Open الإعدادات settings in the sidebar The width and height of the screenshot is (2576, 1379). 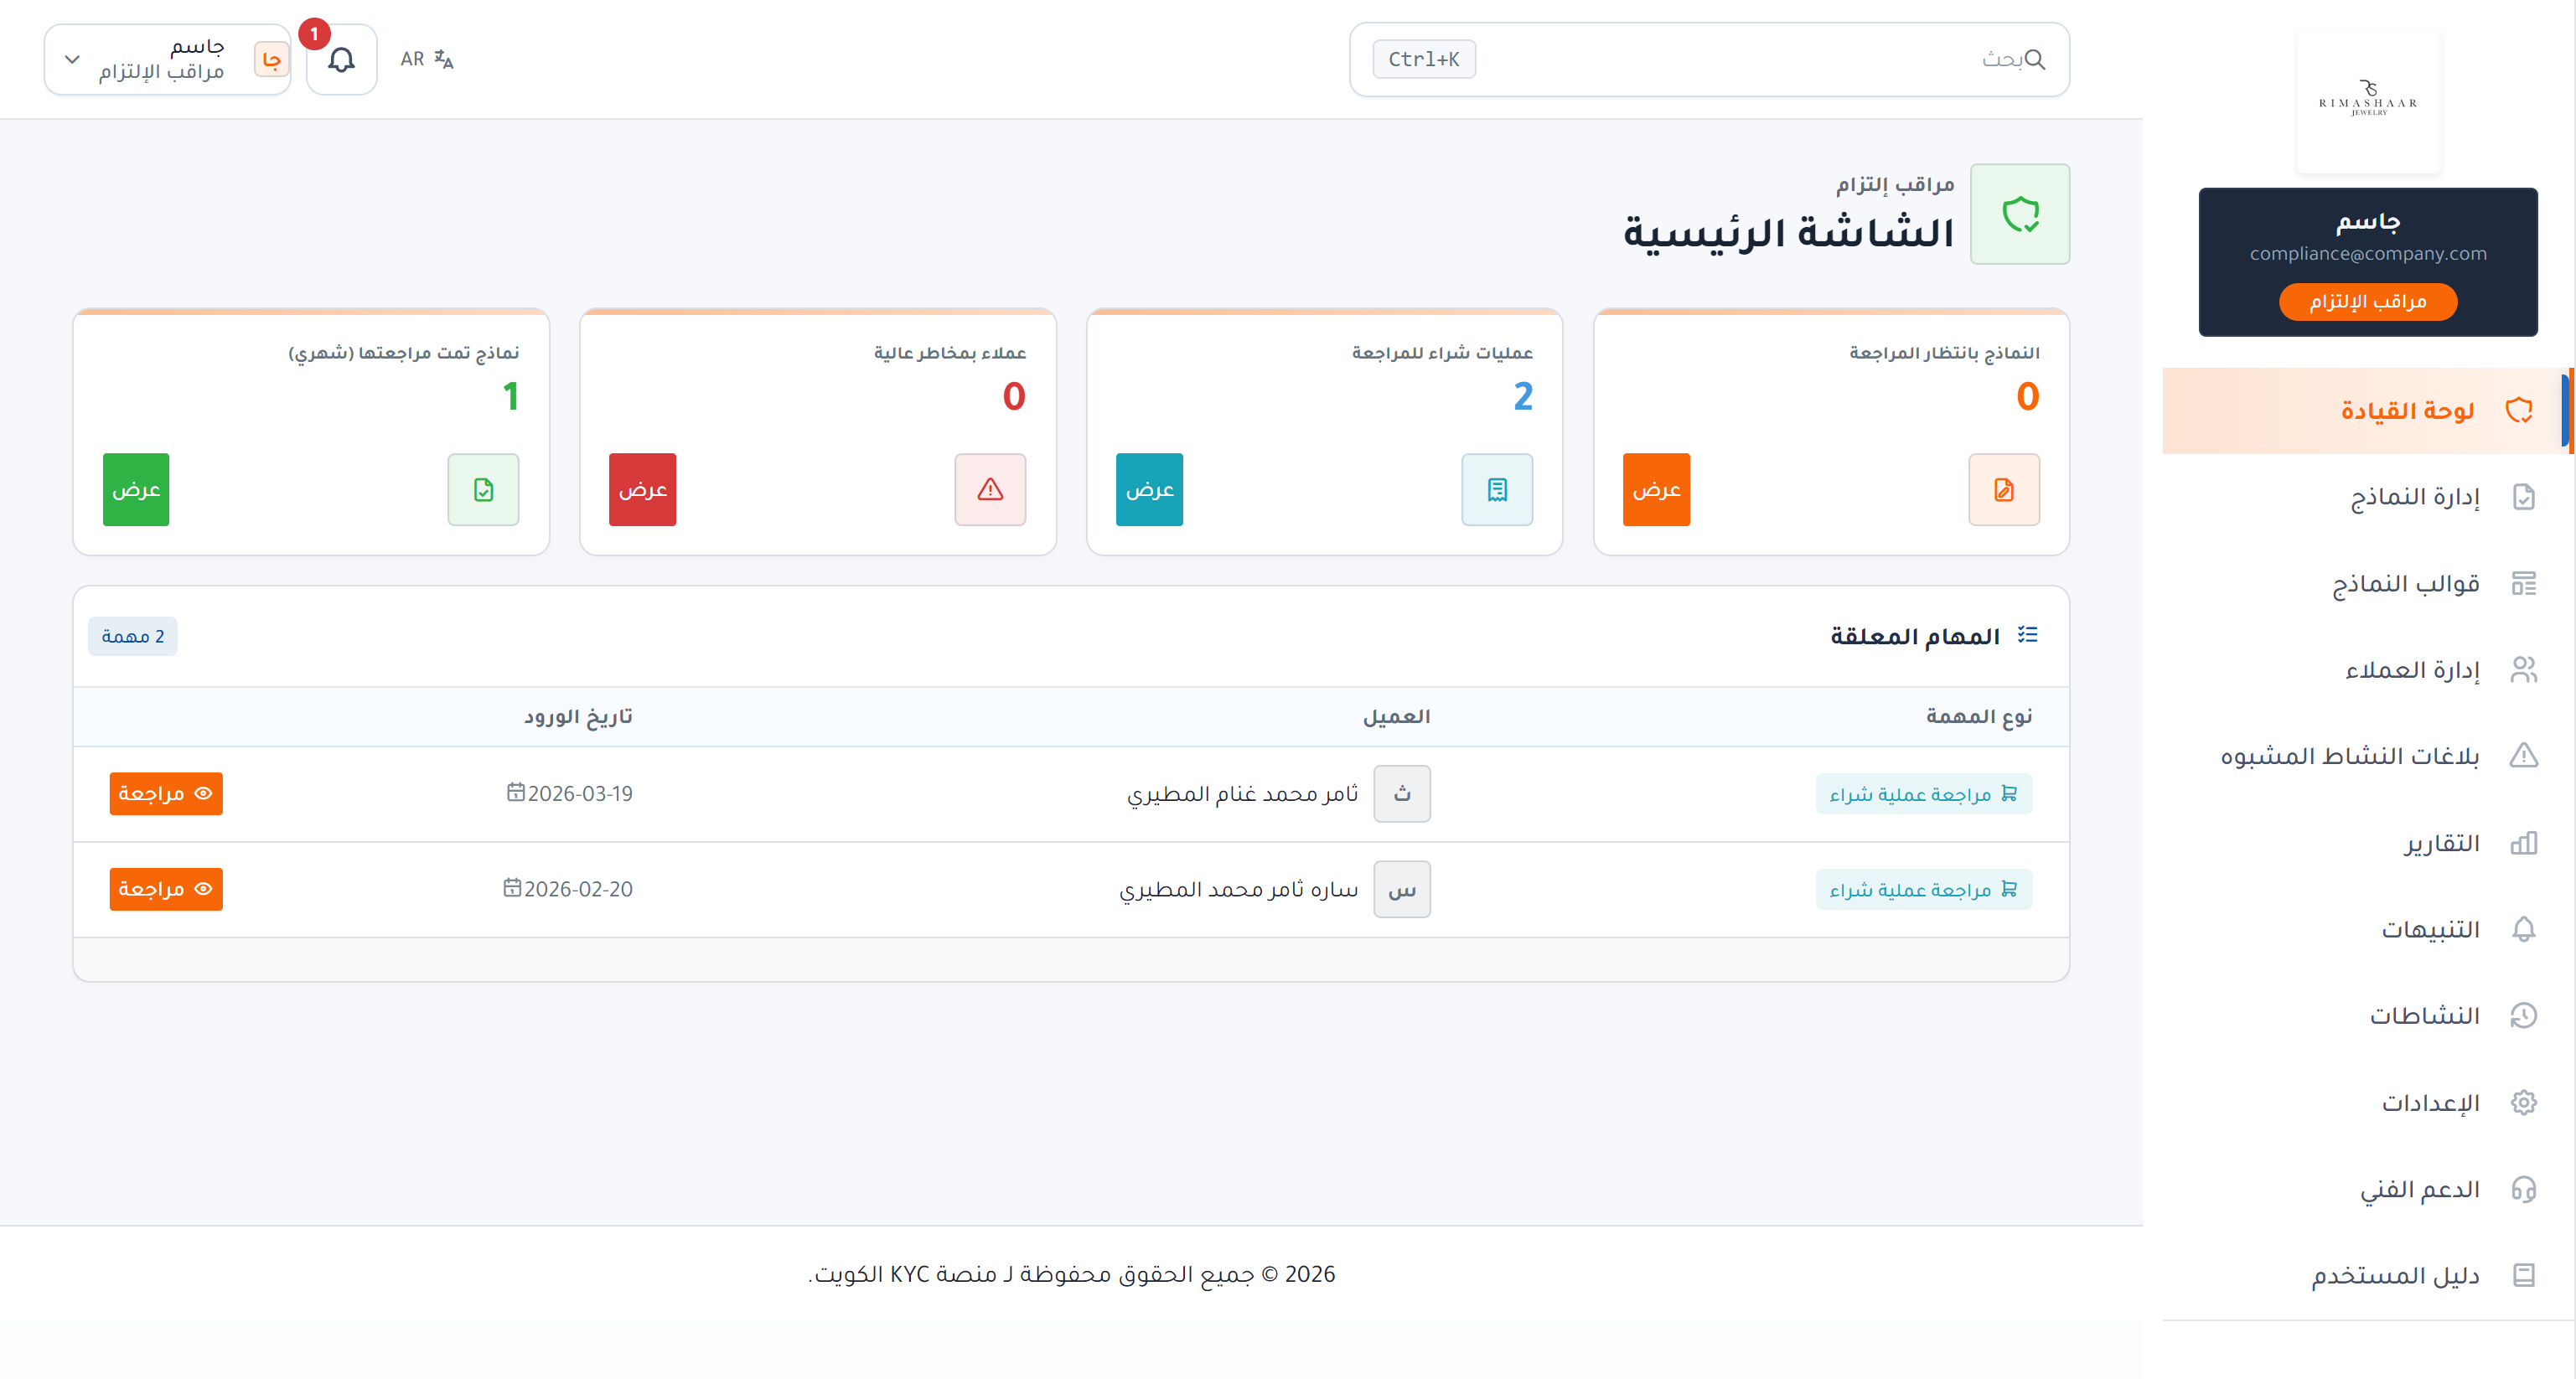click(2429, 1102)
